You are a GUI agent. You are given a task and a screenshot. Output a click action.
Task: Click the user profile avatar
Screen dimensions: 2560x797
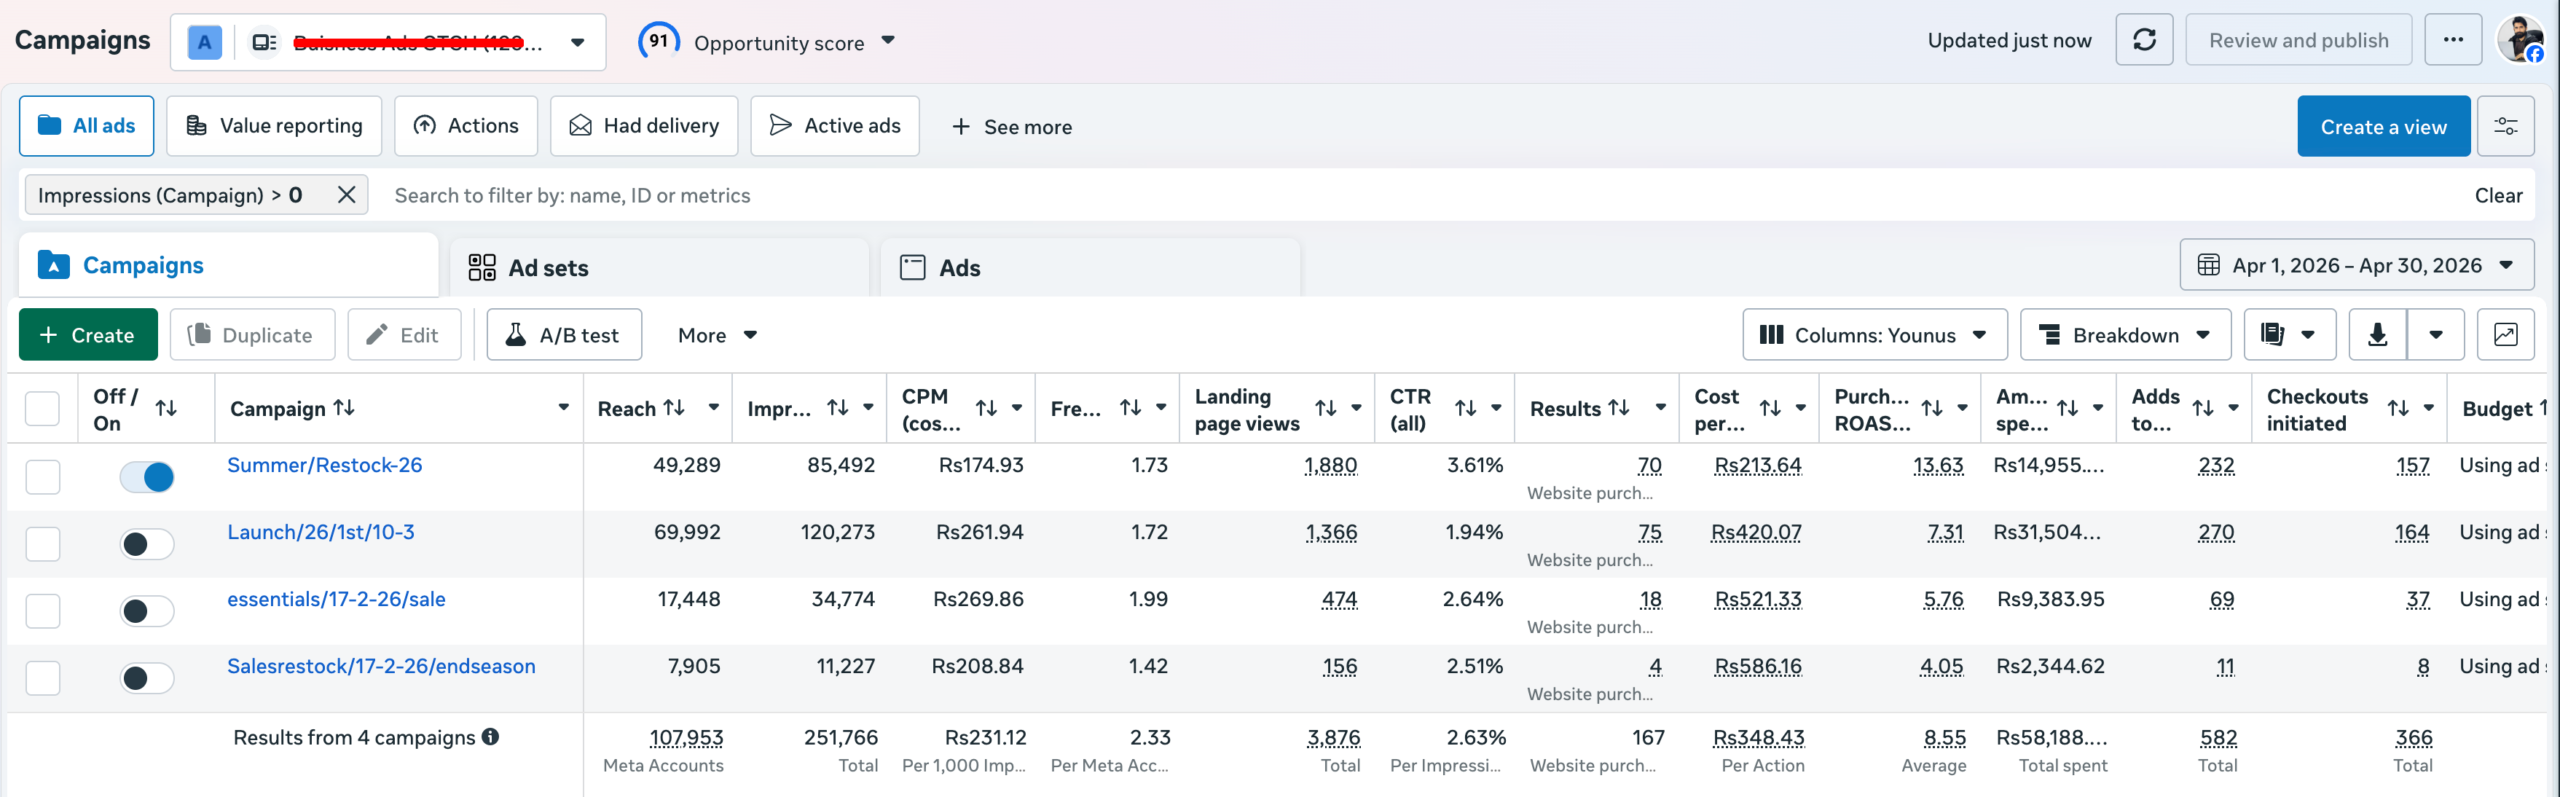pos(2519,40)
